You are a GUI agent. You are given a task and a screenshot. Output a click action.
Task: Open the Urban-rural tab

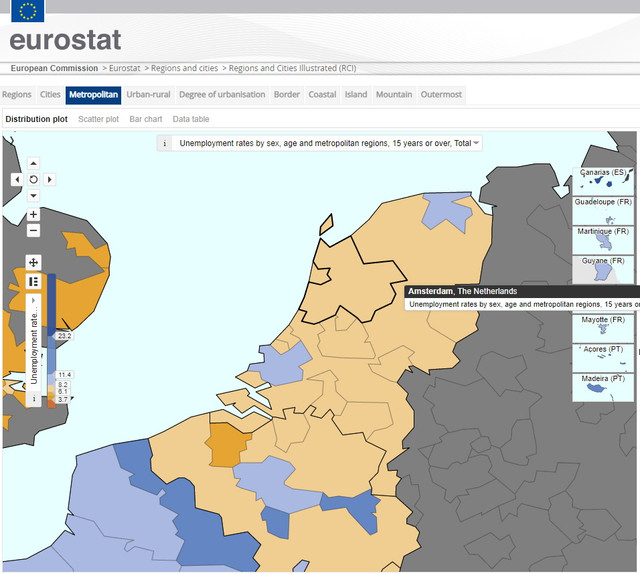click(x=148, y=95)
